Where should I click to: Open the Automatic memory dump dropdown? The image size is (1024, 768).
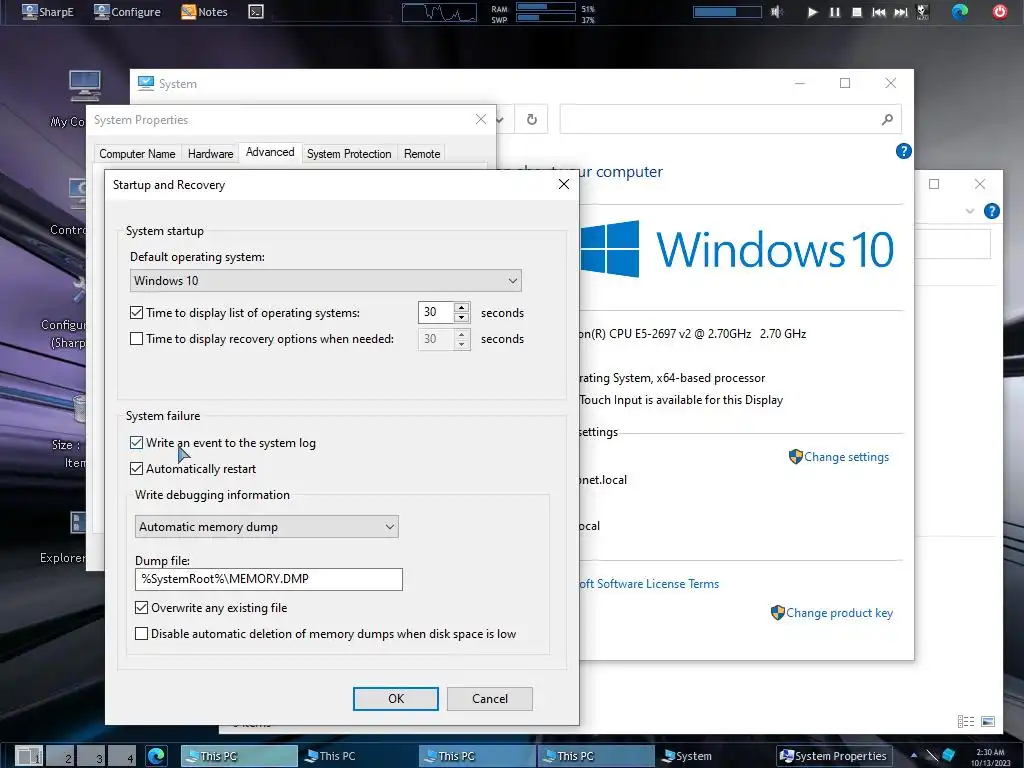266,526
